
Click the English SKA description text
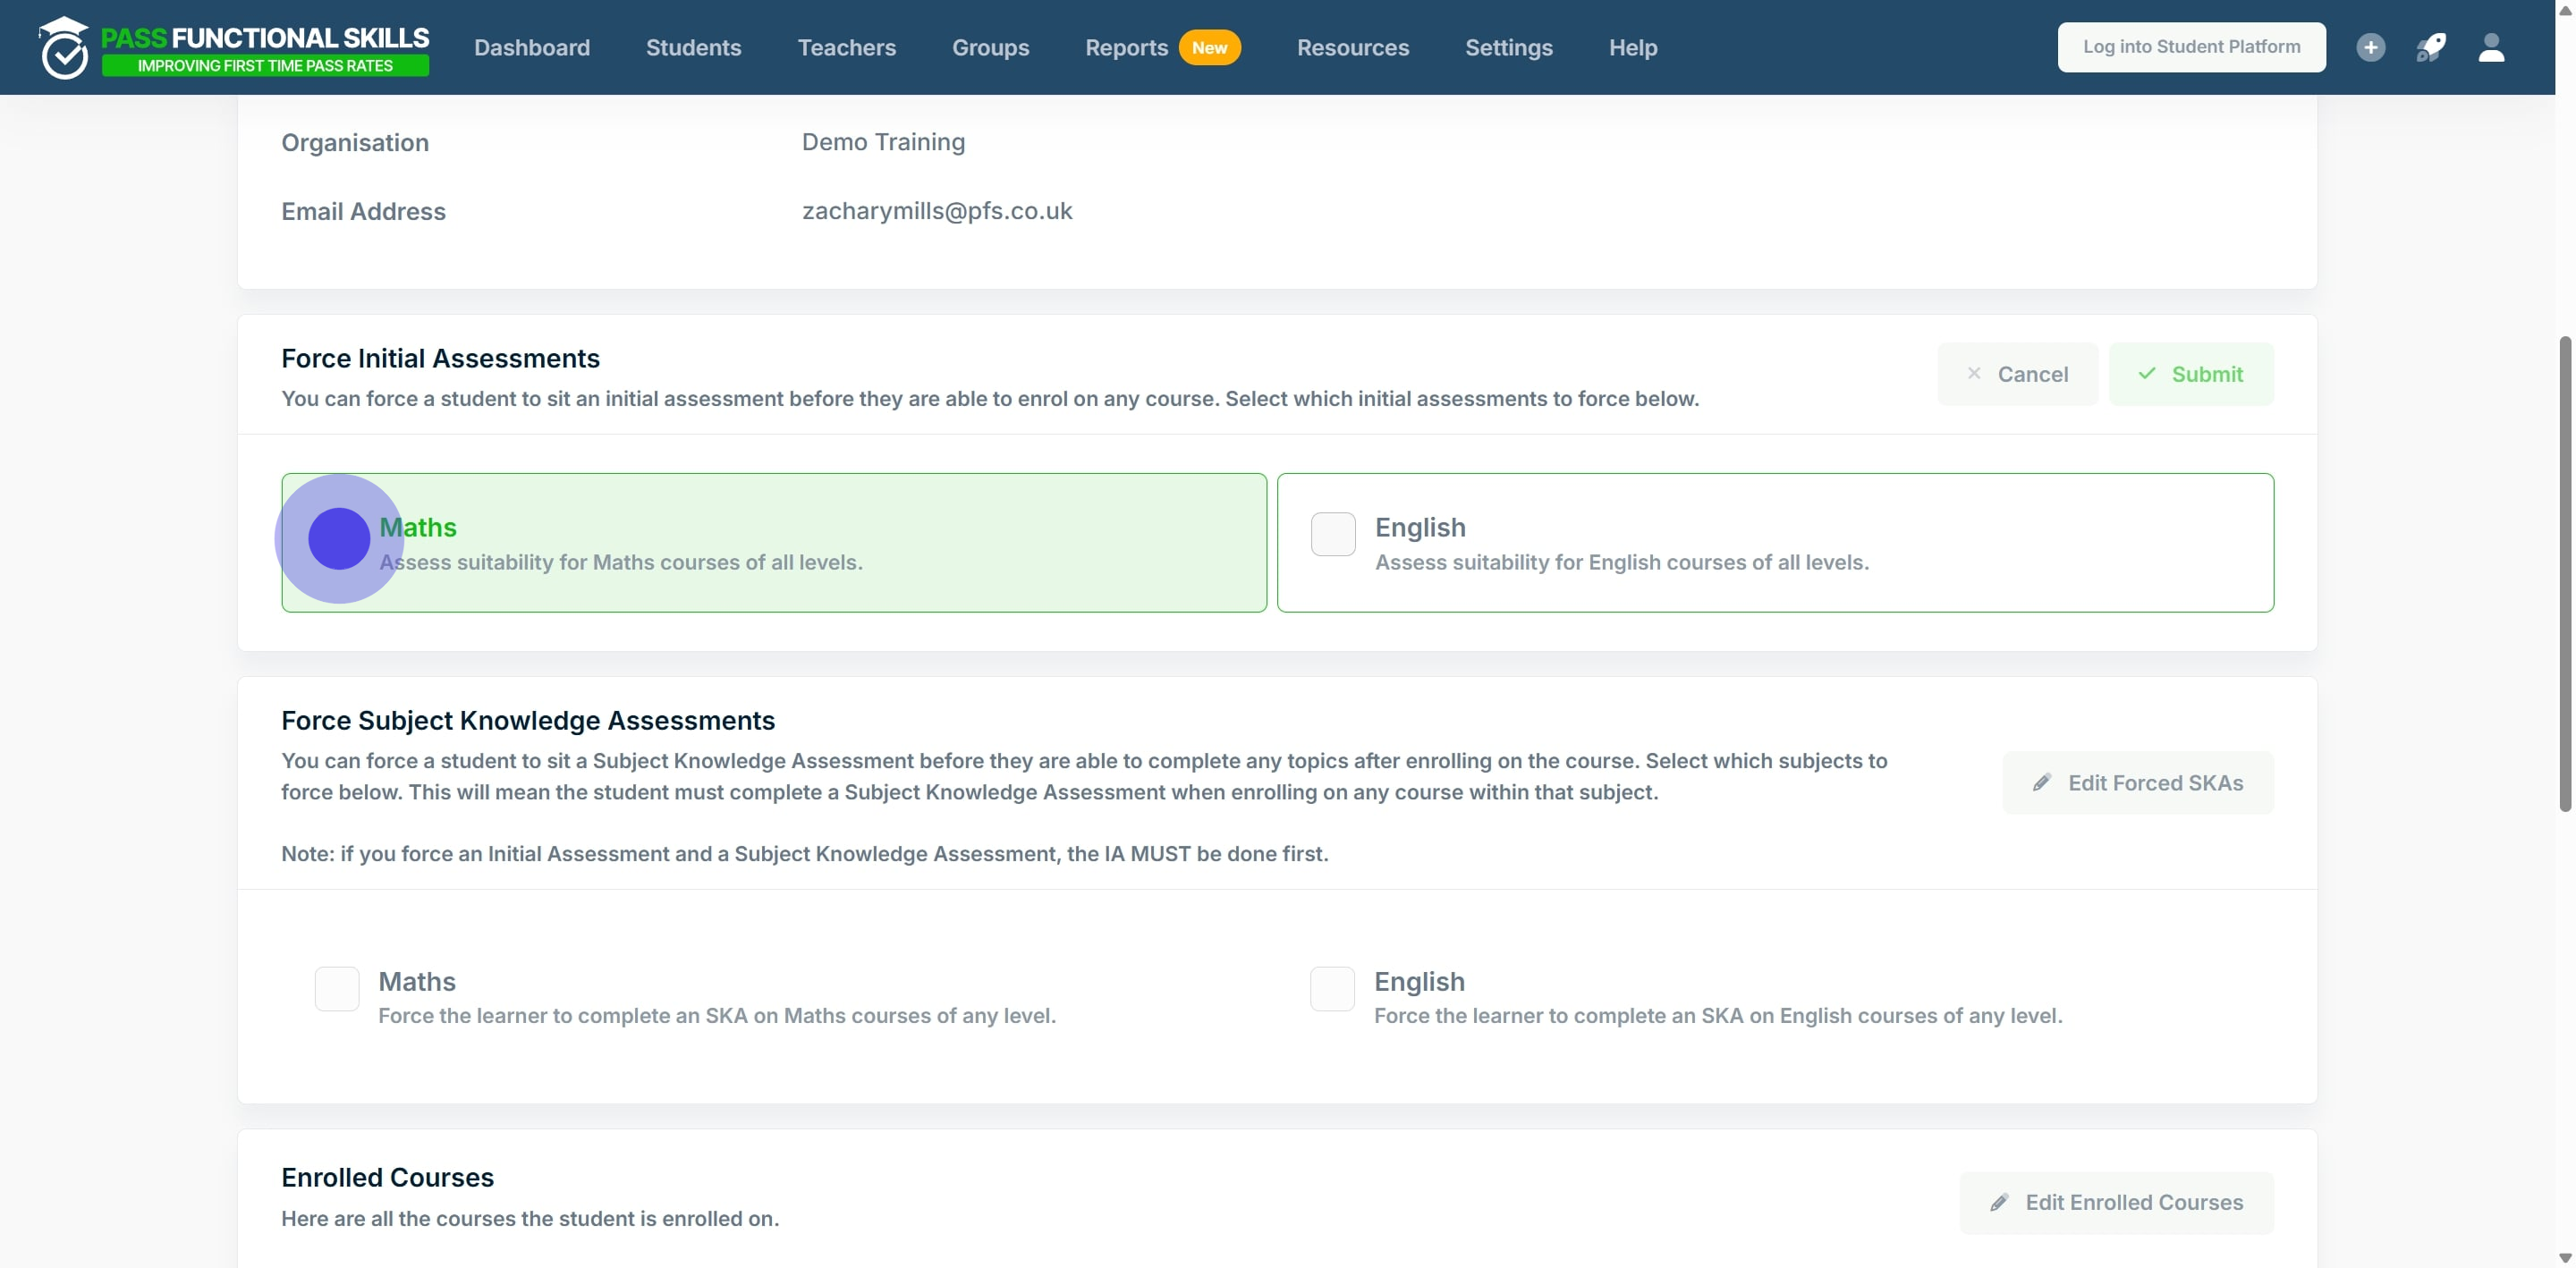pos(1718,1016)
